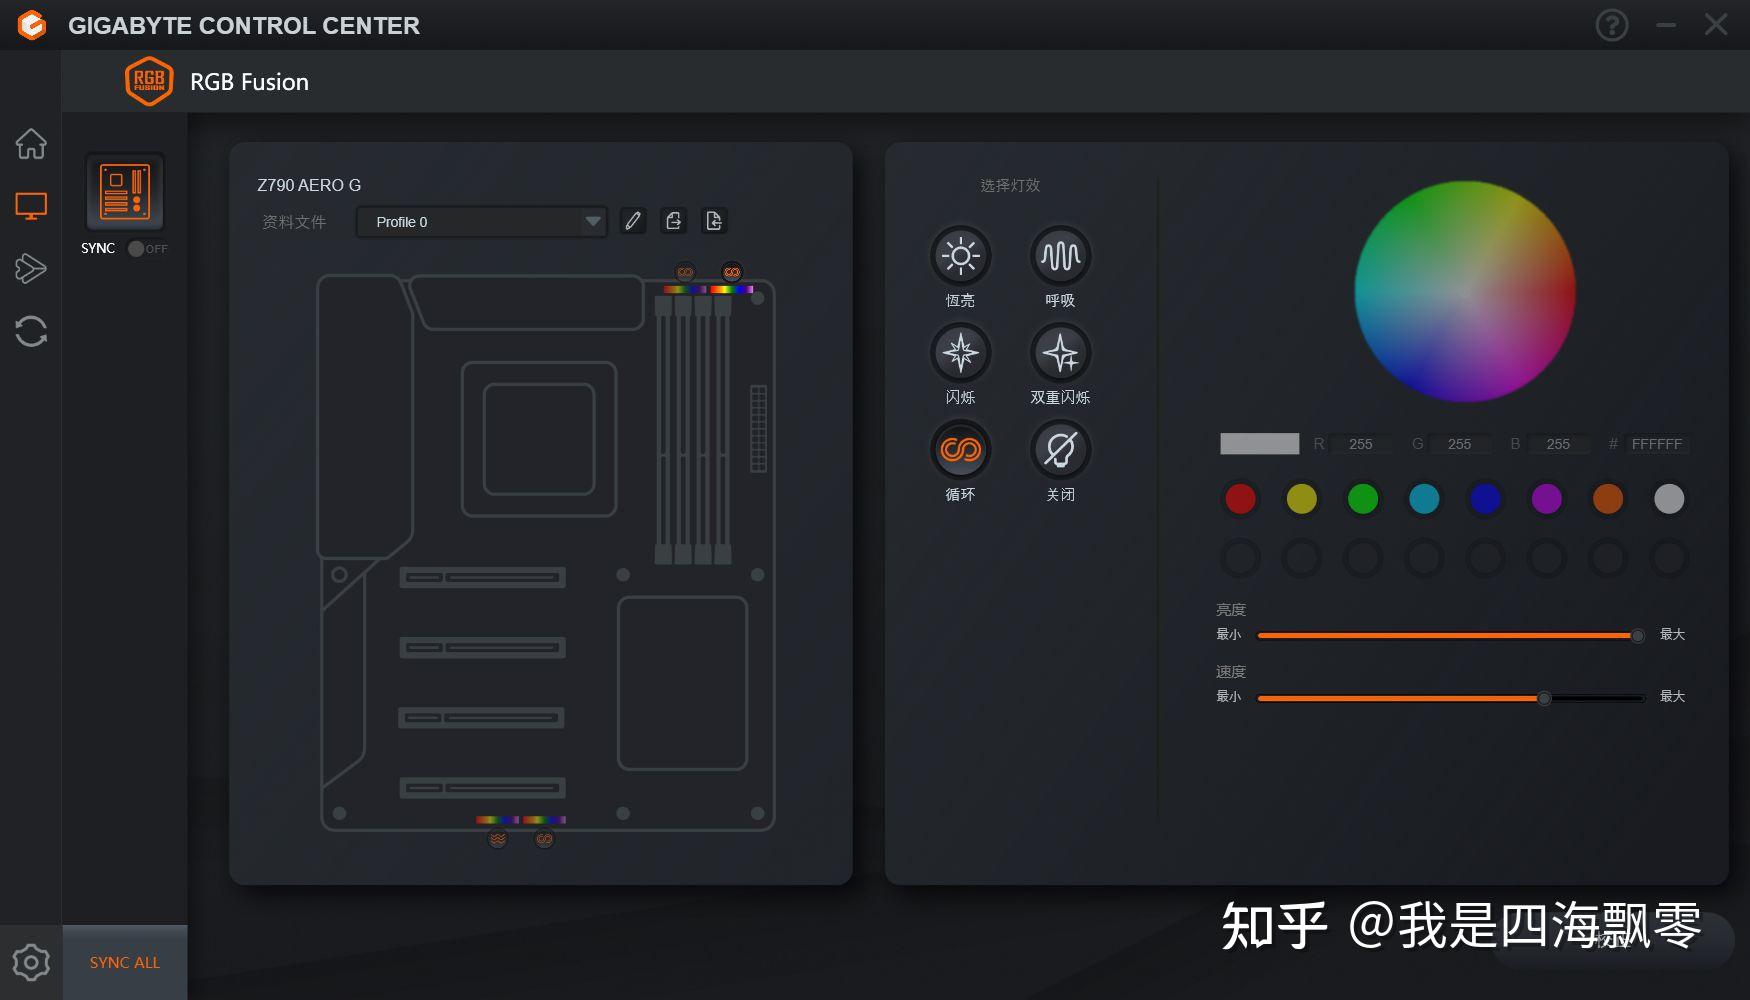The height and width of the screenshot is (1000, 1750).
Task: Select the 闪烁 flash lighting effect
Action: (x=961, y=353)
